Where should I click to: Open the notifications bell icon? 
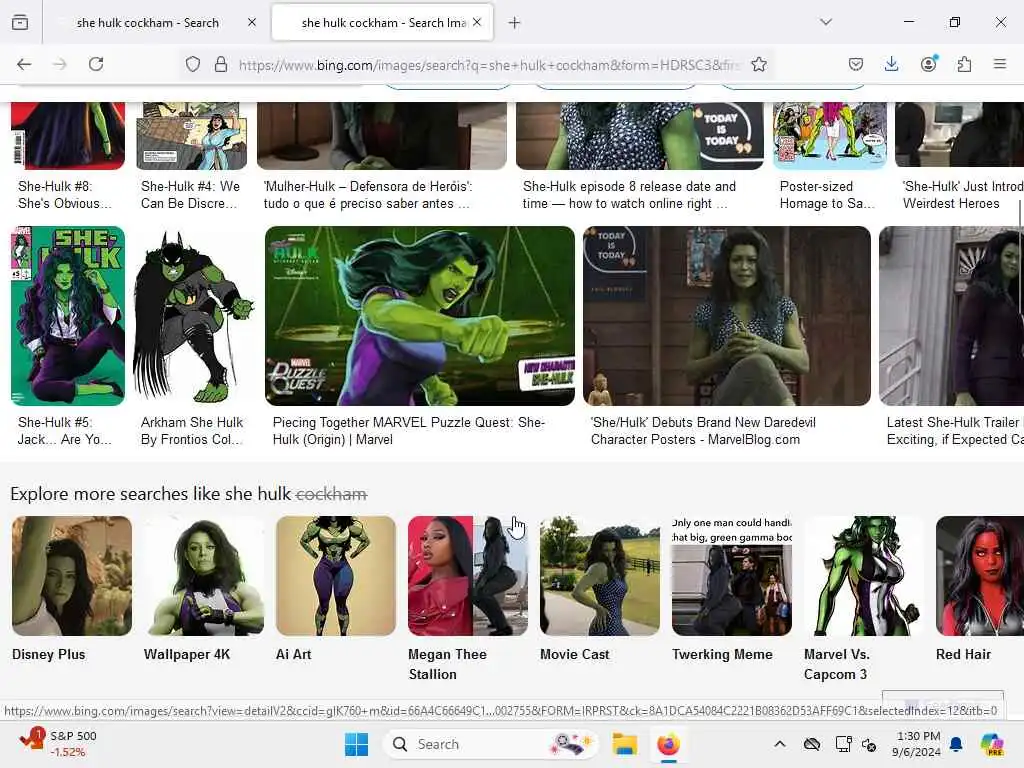pos(957,744)
